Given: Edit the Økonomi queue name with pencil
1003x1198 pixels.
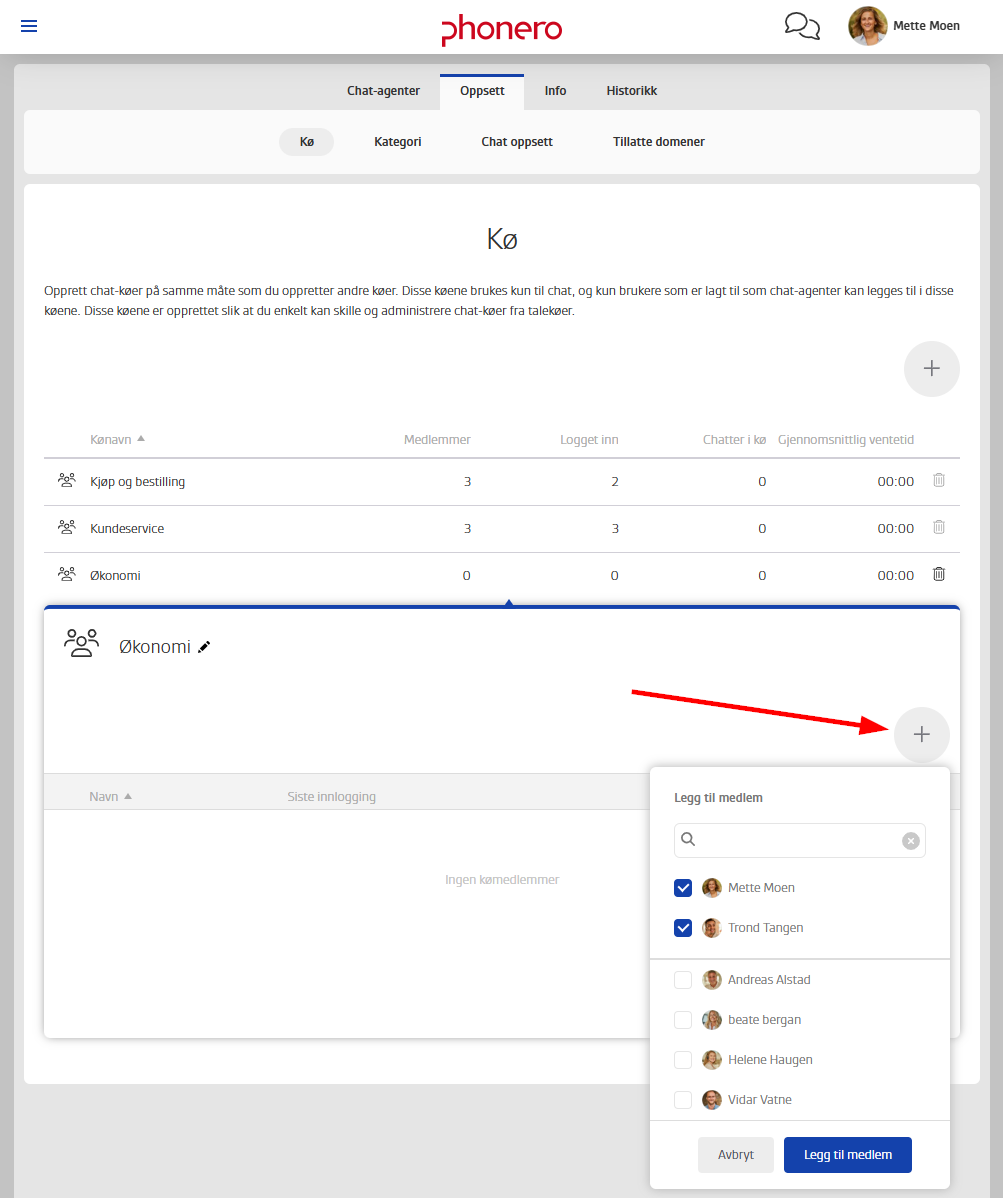Looking at the screenshot, I should click(204, 647).
